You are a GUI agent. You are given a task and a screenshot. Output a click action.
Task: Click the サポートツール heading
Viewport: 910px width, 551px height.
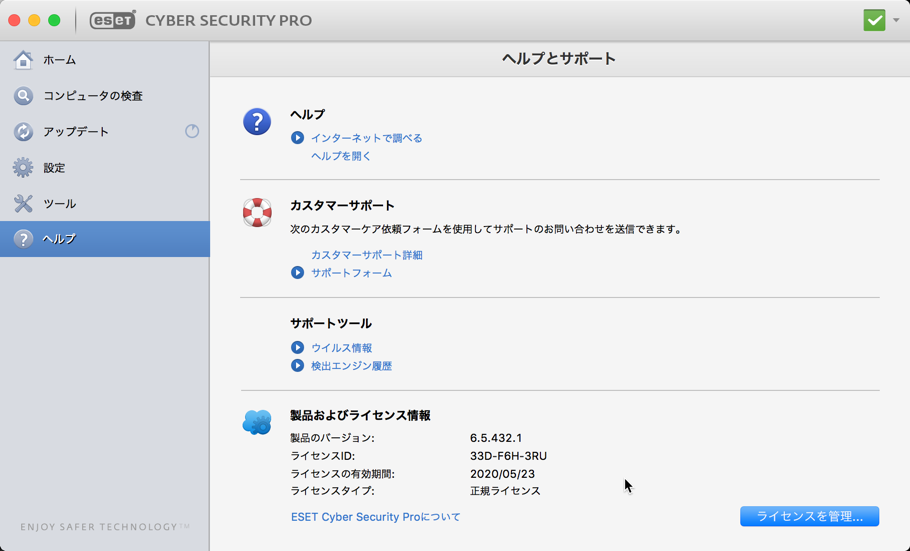click(331, 323)
